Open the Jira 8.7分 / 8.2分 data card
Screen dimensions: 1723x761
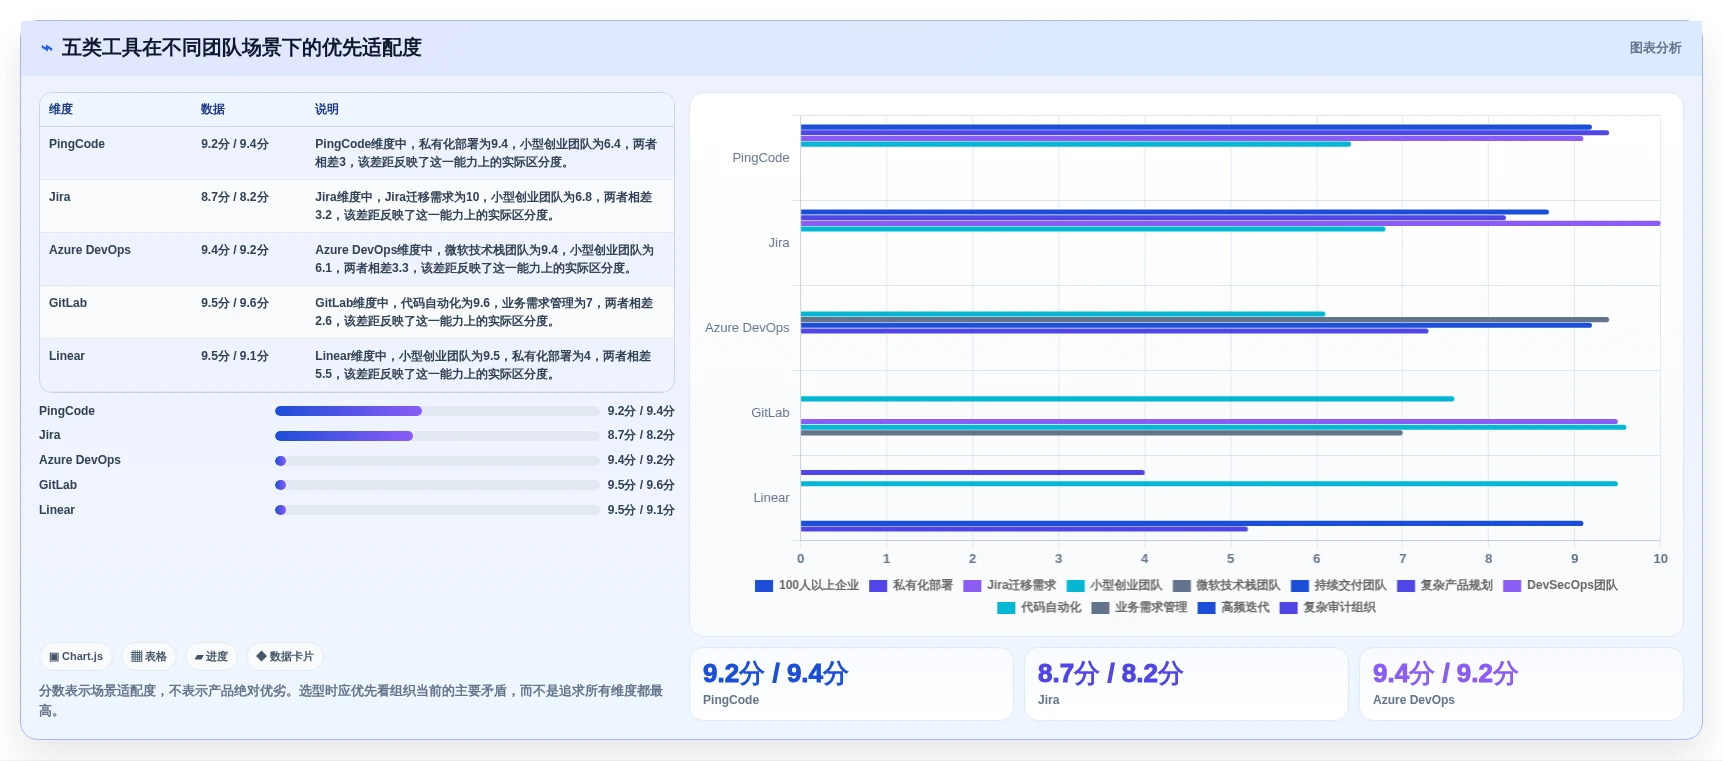click(x=1186, y=684)
